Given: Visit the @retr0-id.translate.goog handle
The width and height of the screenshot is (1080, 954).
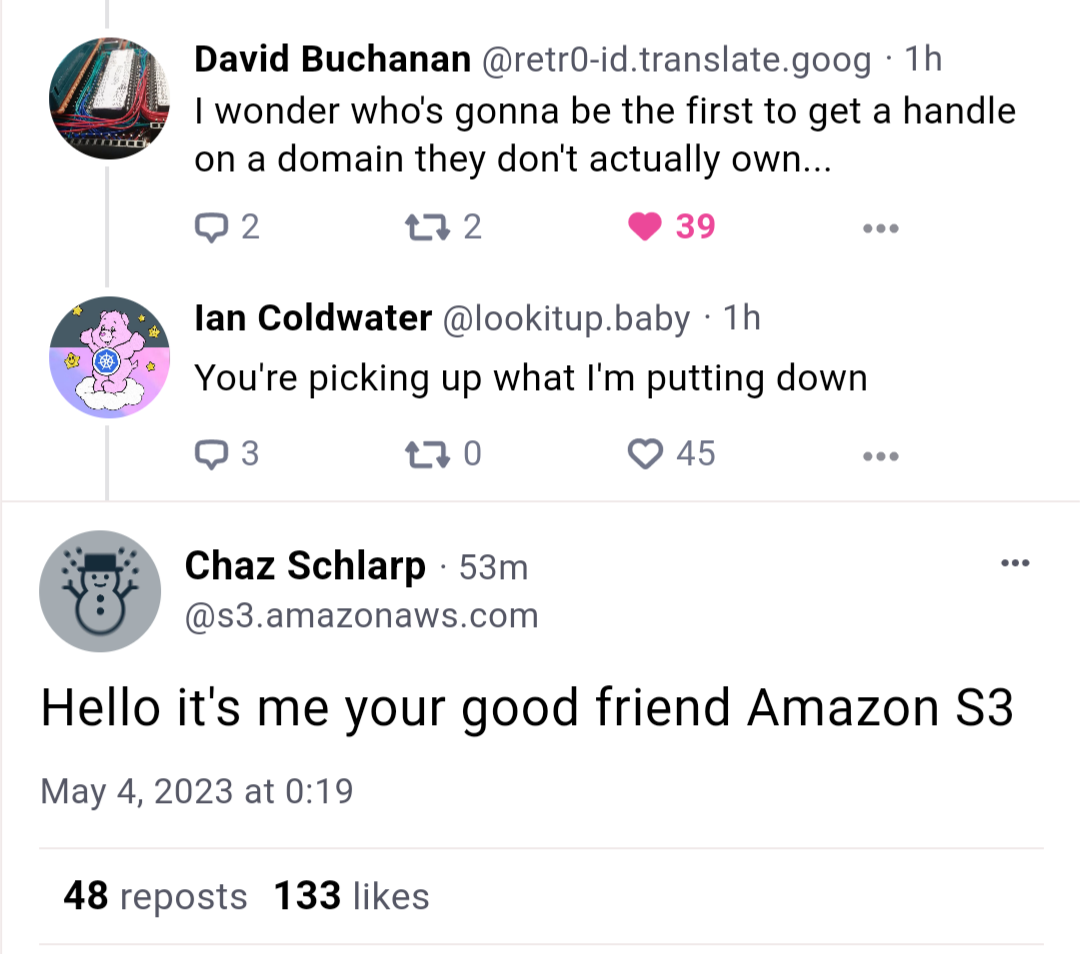Looking at the screenshot, I should [677, 60].
